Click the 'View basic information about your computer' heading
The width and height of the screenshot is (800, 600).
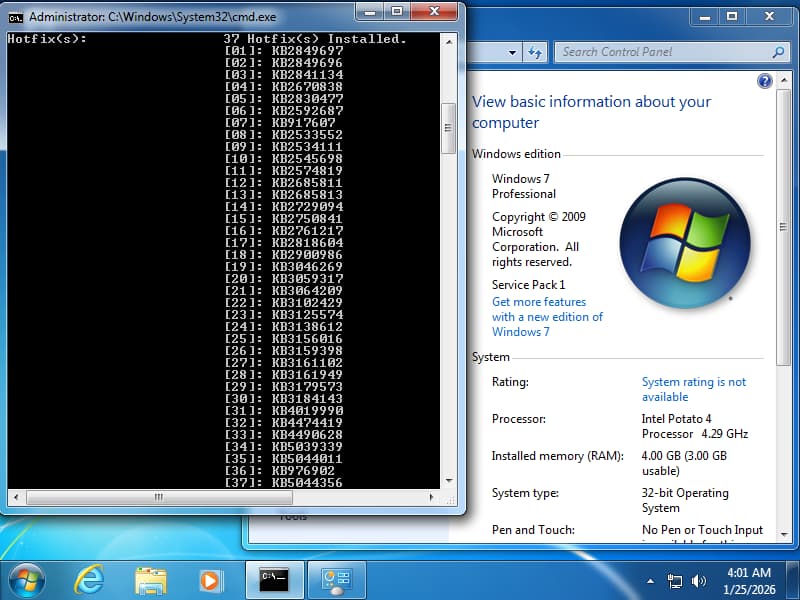pyautogui.click(x=591, y=112)
